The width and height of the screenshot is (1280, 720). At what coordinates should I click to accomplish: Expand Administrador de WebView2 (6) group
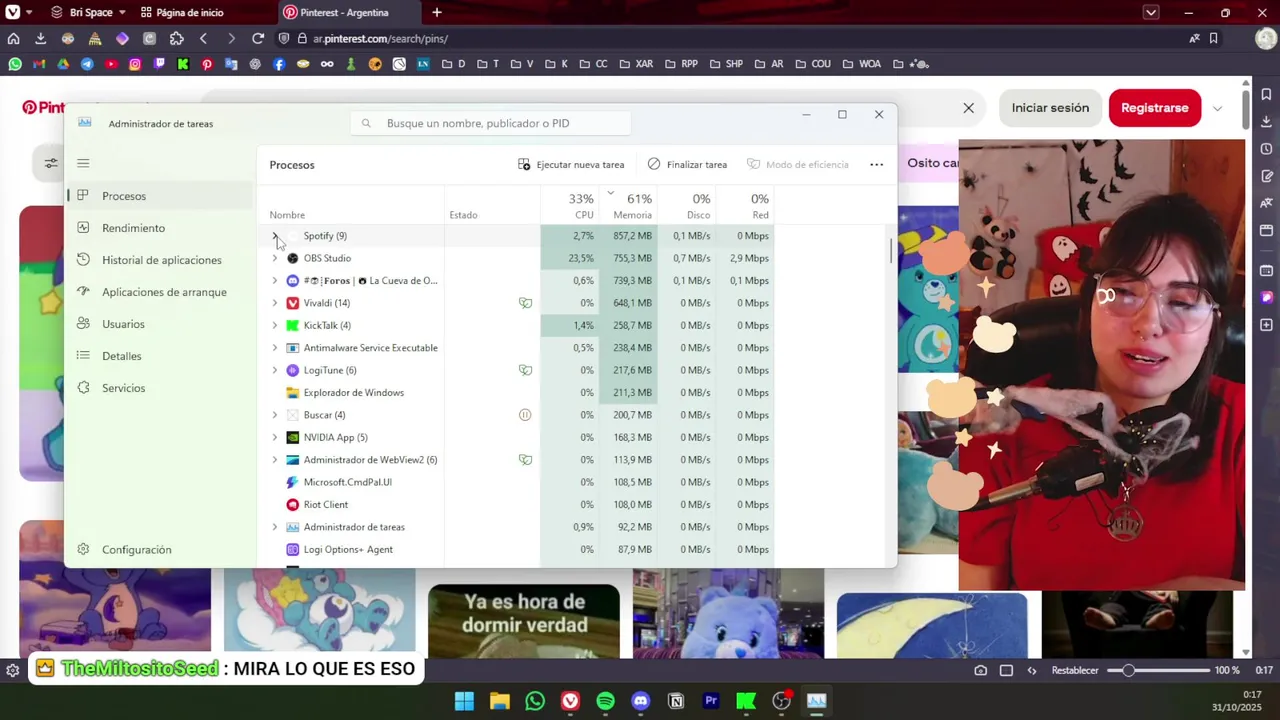coord(275,460)
